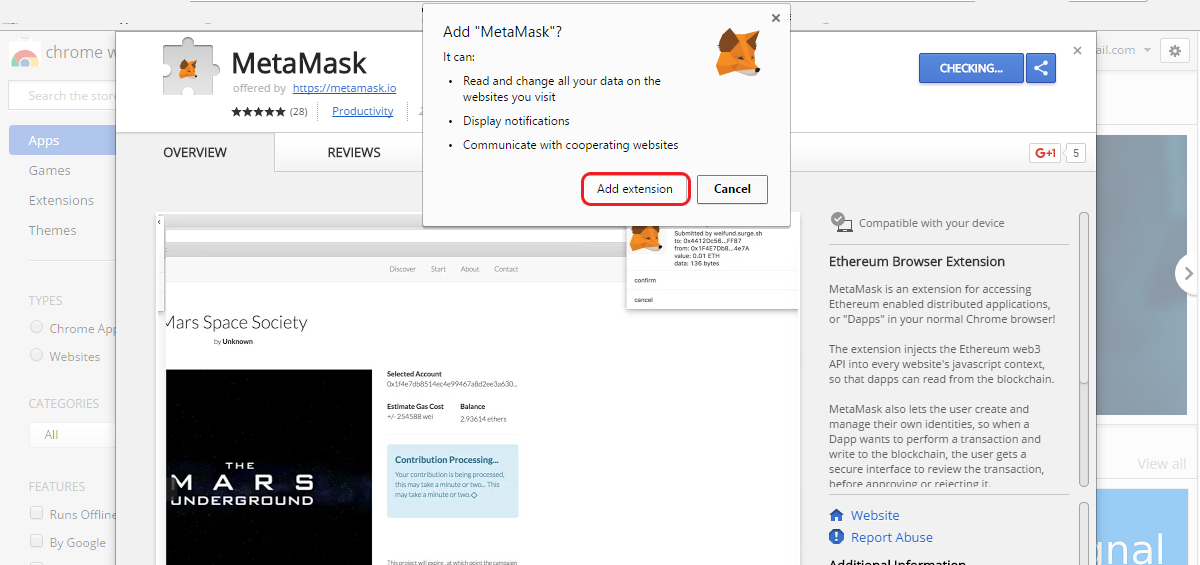1200x565 pixels.
Task: Click the Chrome web store logo
Action: tap(25, 54)
